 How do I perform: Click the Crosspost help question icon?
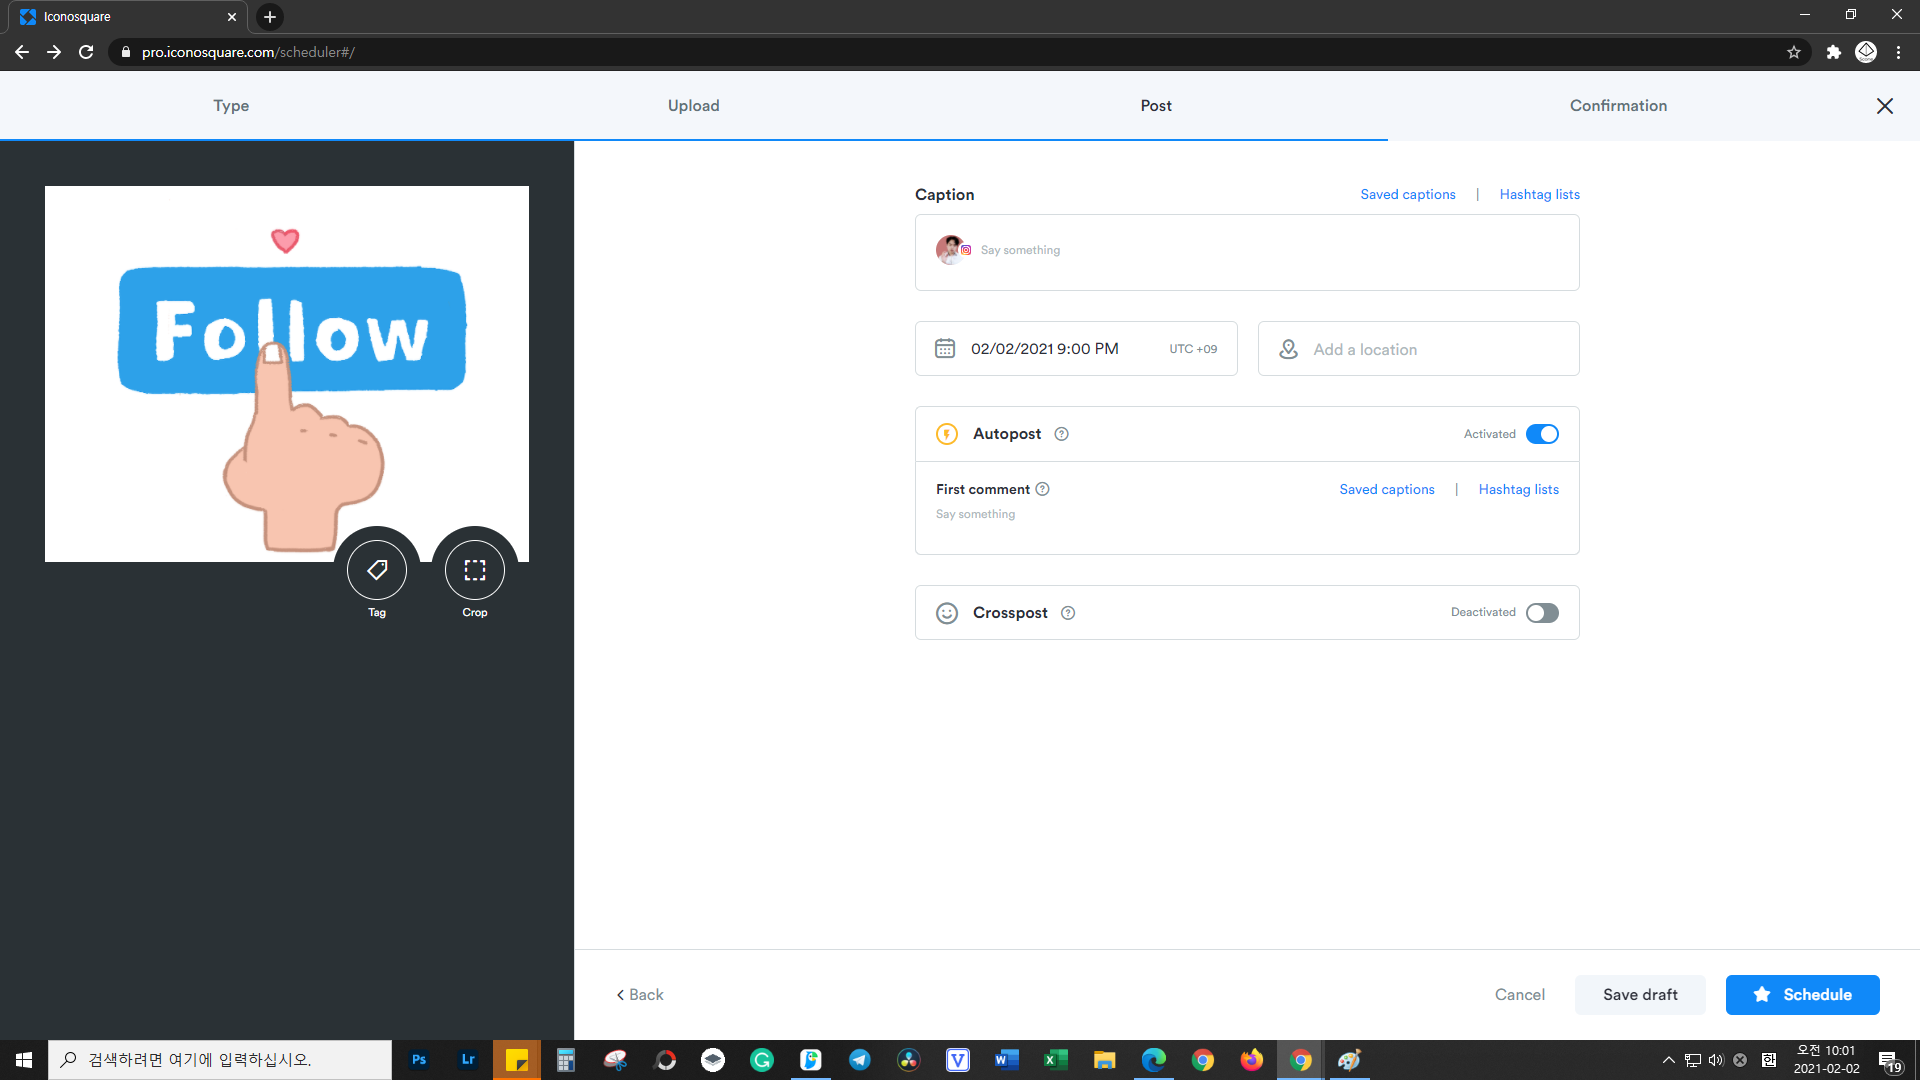pos(1068,613)
